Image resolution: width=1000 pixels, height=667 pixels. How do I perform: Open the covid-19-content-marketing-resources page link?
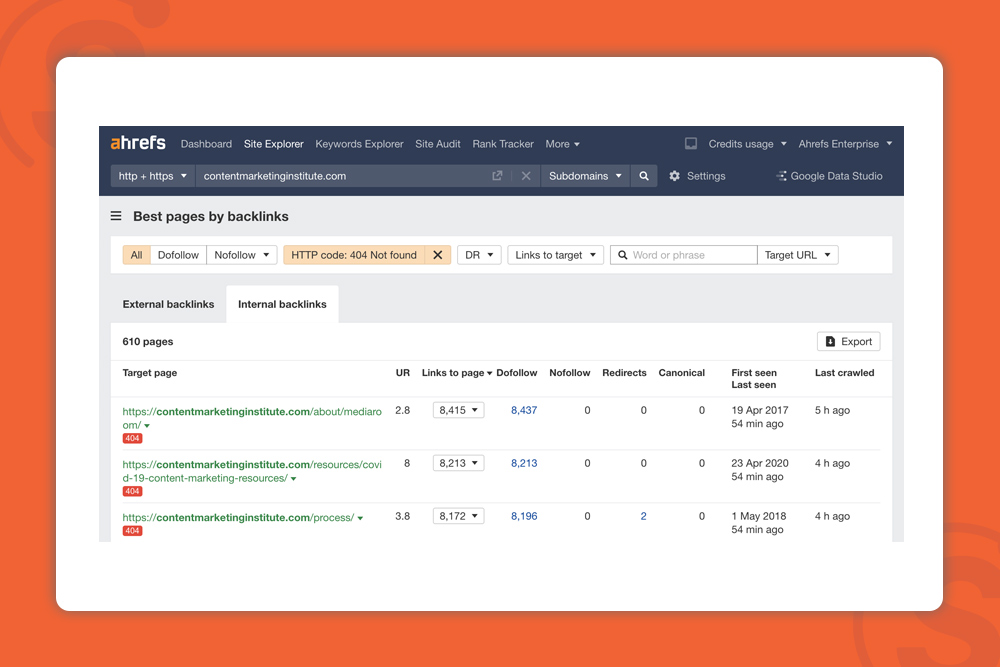click(252, 471)
